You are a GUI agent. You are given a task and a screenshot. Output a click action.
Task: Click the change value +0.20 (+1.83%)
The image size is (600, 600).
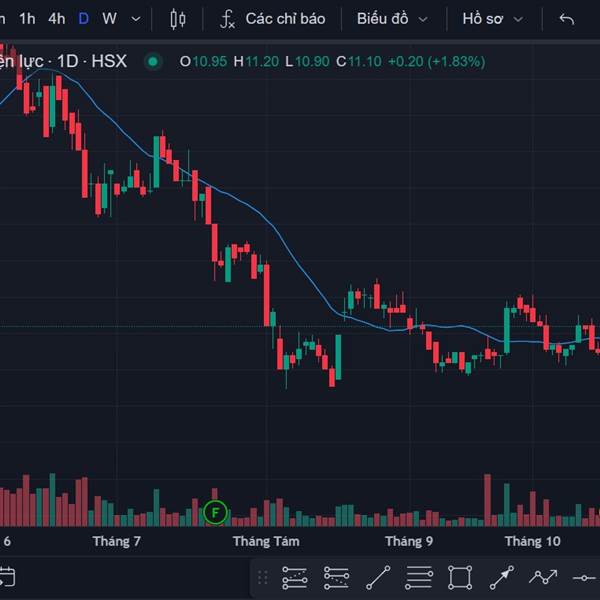point(437,62)
